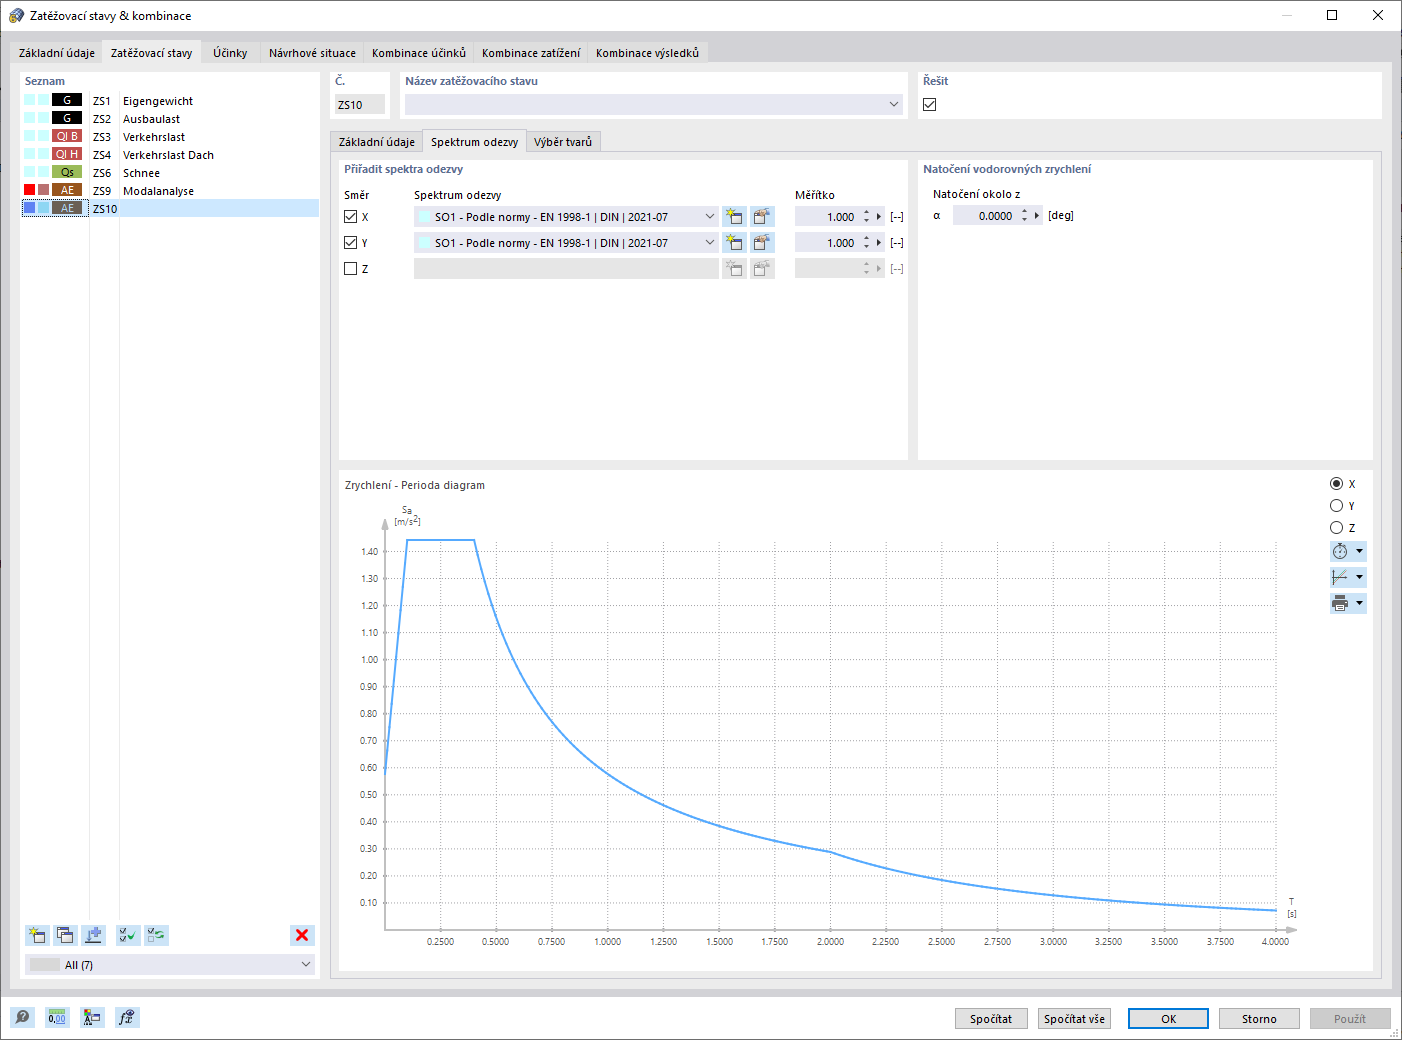This screenshot has width=1402, height=1040.
Task: Open the Základní údaje sub-tab of ZS10
Action: tap(377, 142)
